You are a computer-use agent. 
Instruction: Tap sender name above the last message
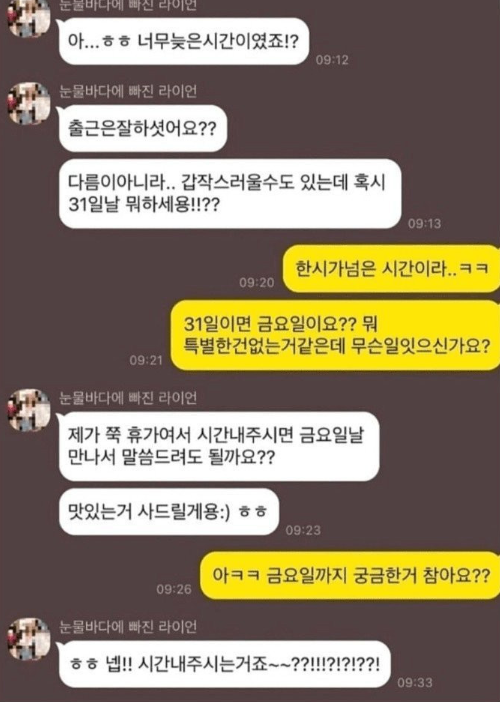tap(128, 627)
